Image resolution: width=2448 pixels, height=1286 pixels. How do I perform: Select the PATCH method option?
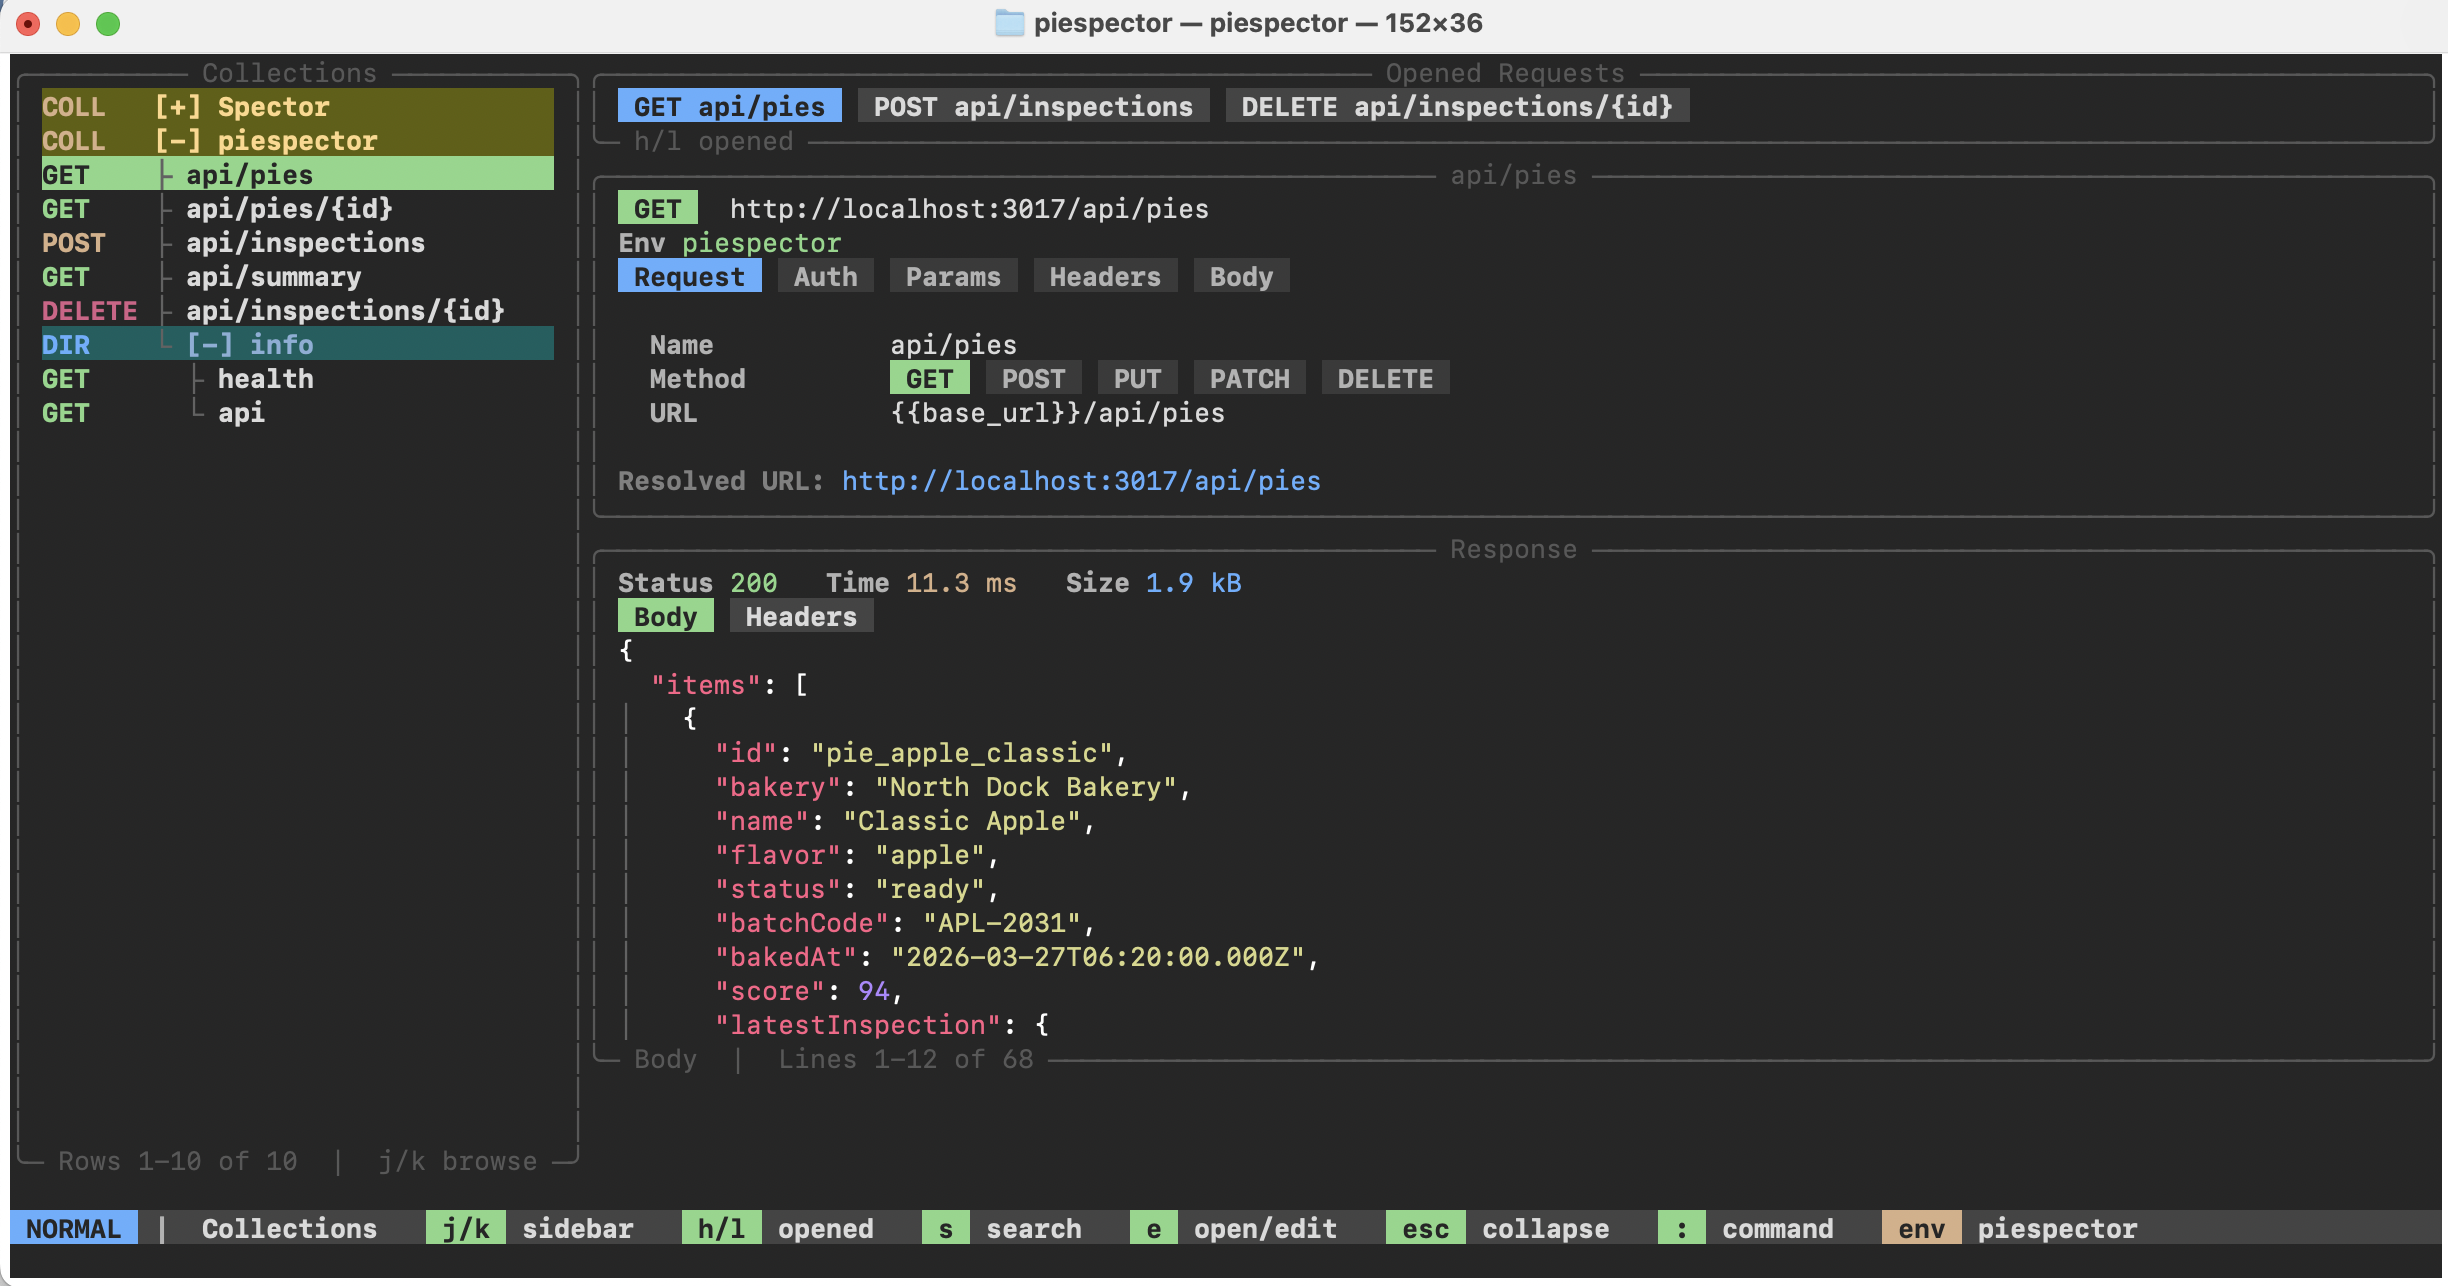pyautogui.click(x=1249, y=379)
